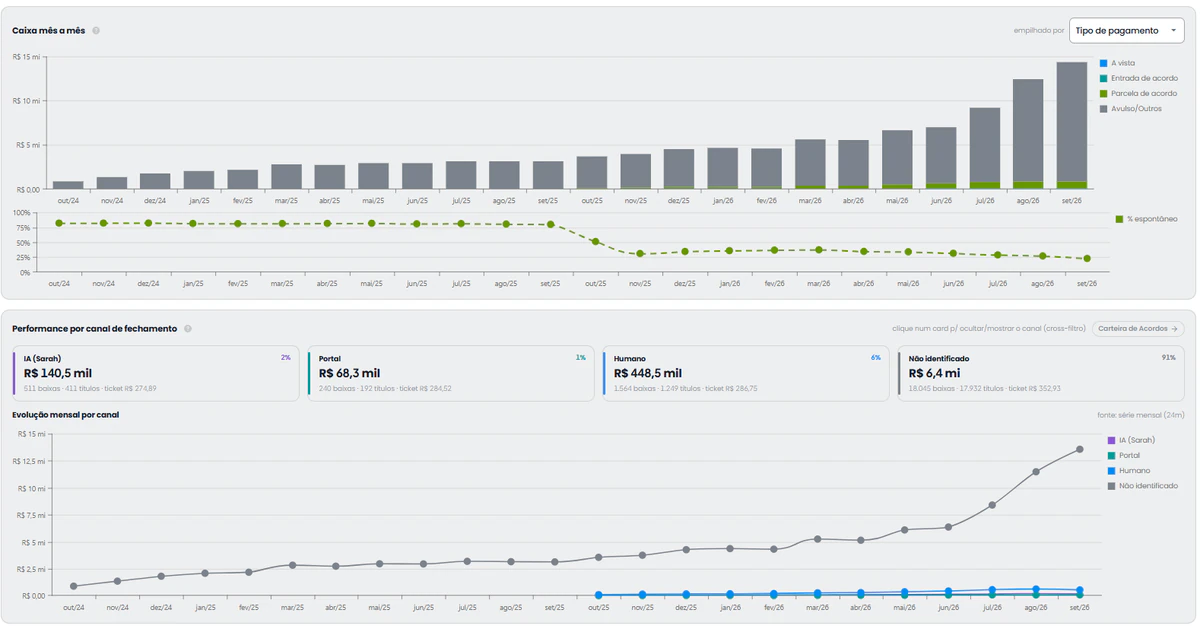Image resolution: width=1200 pixels, height=626 pixels.
Task: Click IA (Sarah) legend in monthly evolution chart
Action: pos(1132,440)
